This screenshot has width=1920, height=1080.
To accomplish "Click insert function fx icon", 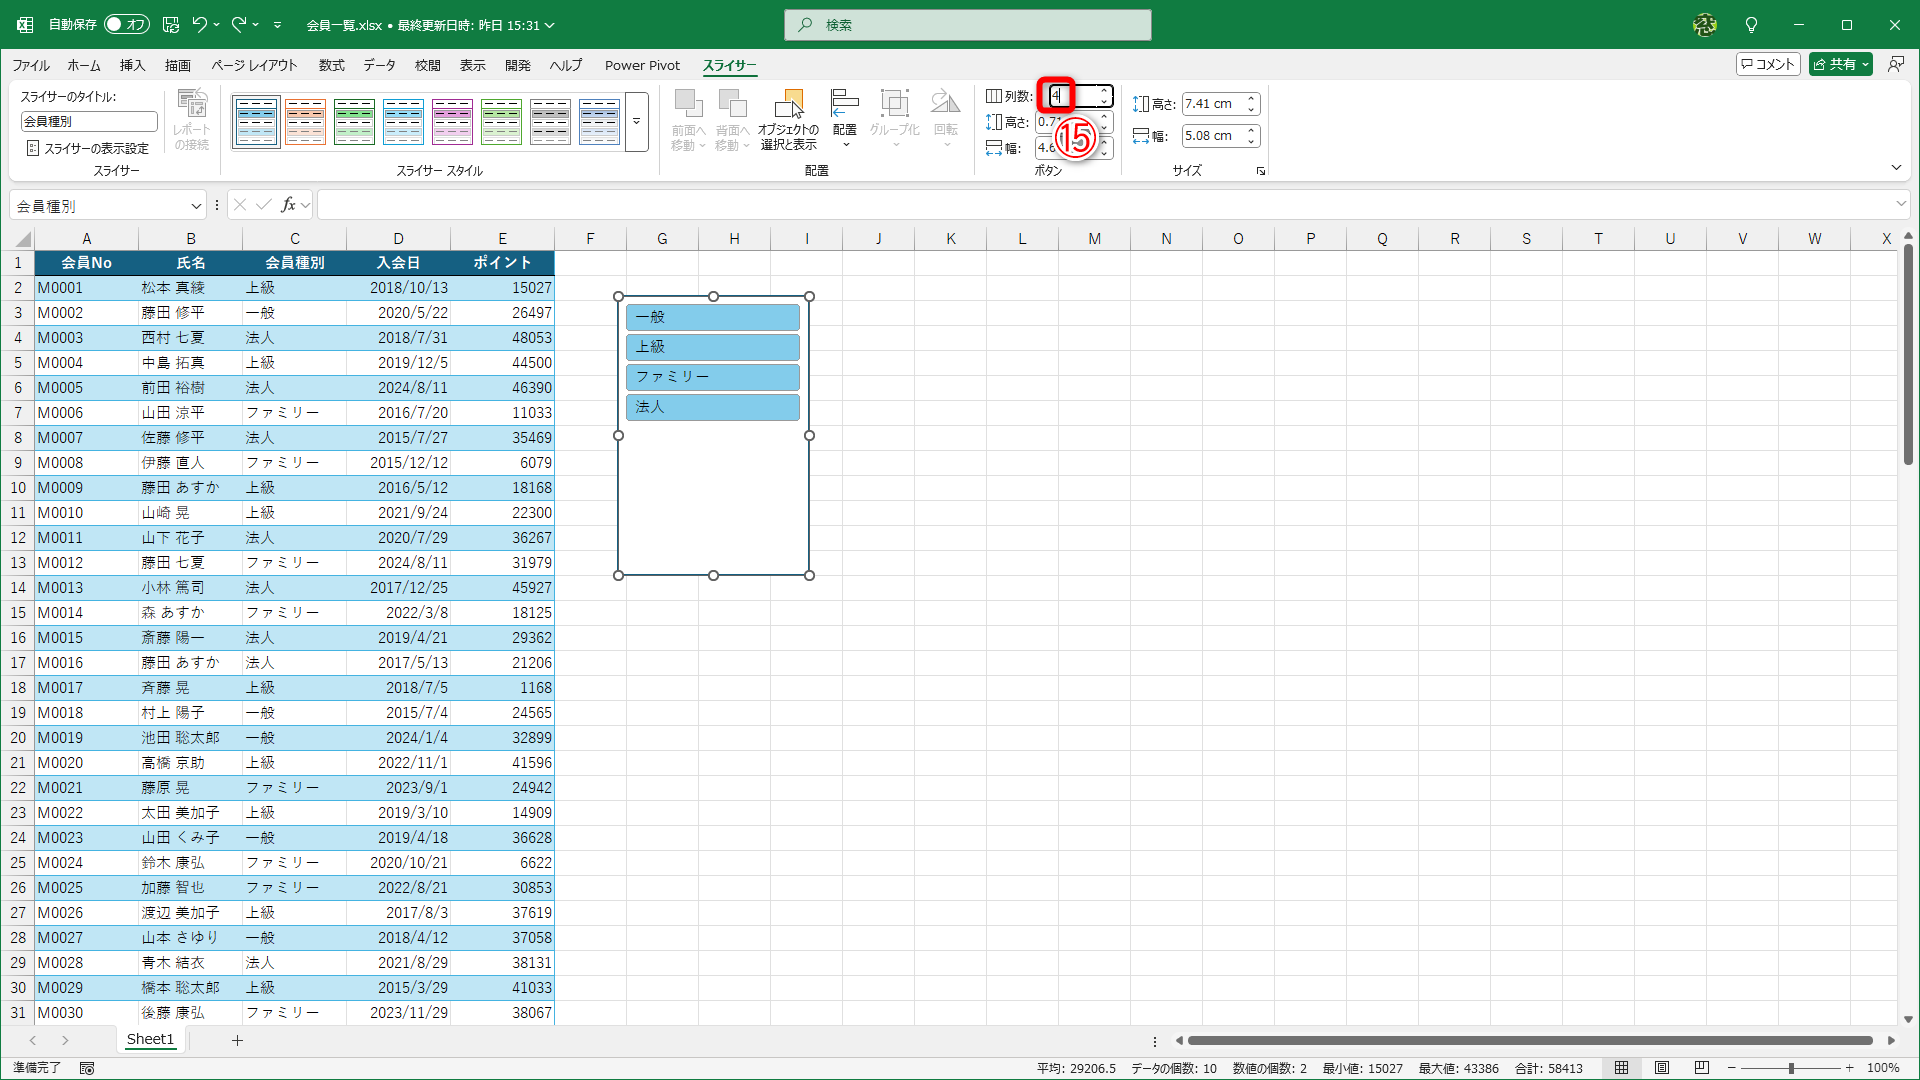I will click(288, 205).
